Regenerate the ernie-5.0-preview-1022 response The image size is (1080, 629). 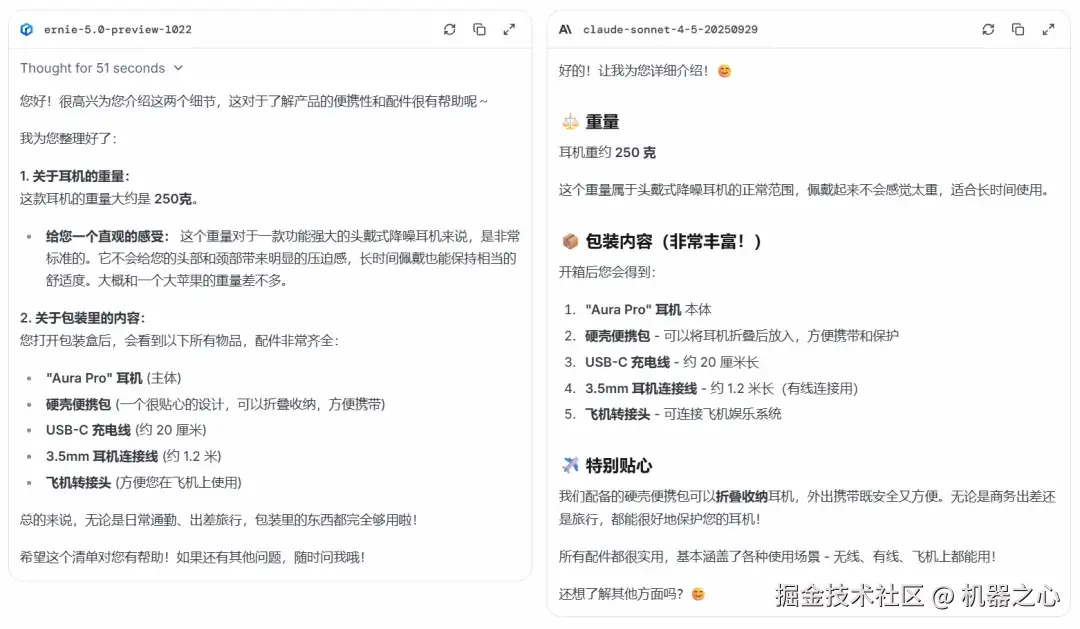coord(450,29)
